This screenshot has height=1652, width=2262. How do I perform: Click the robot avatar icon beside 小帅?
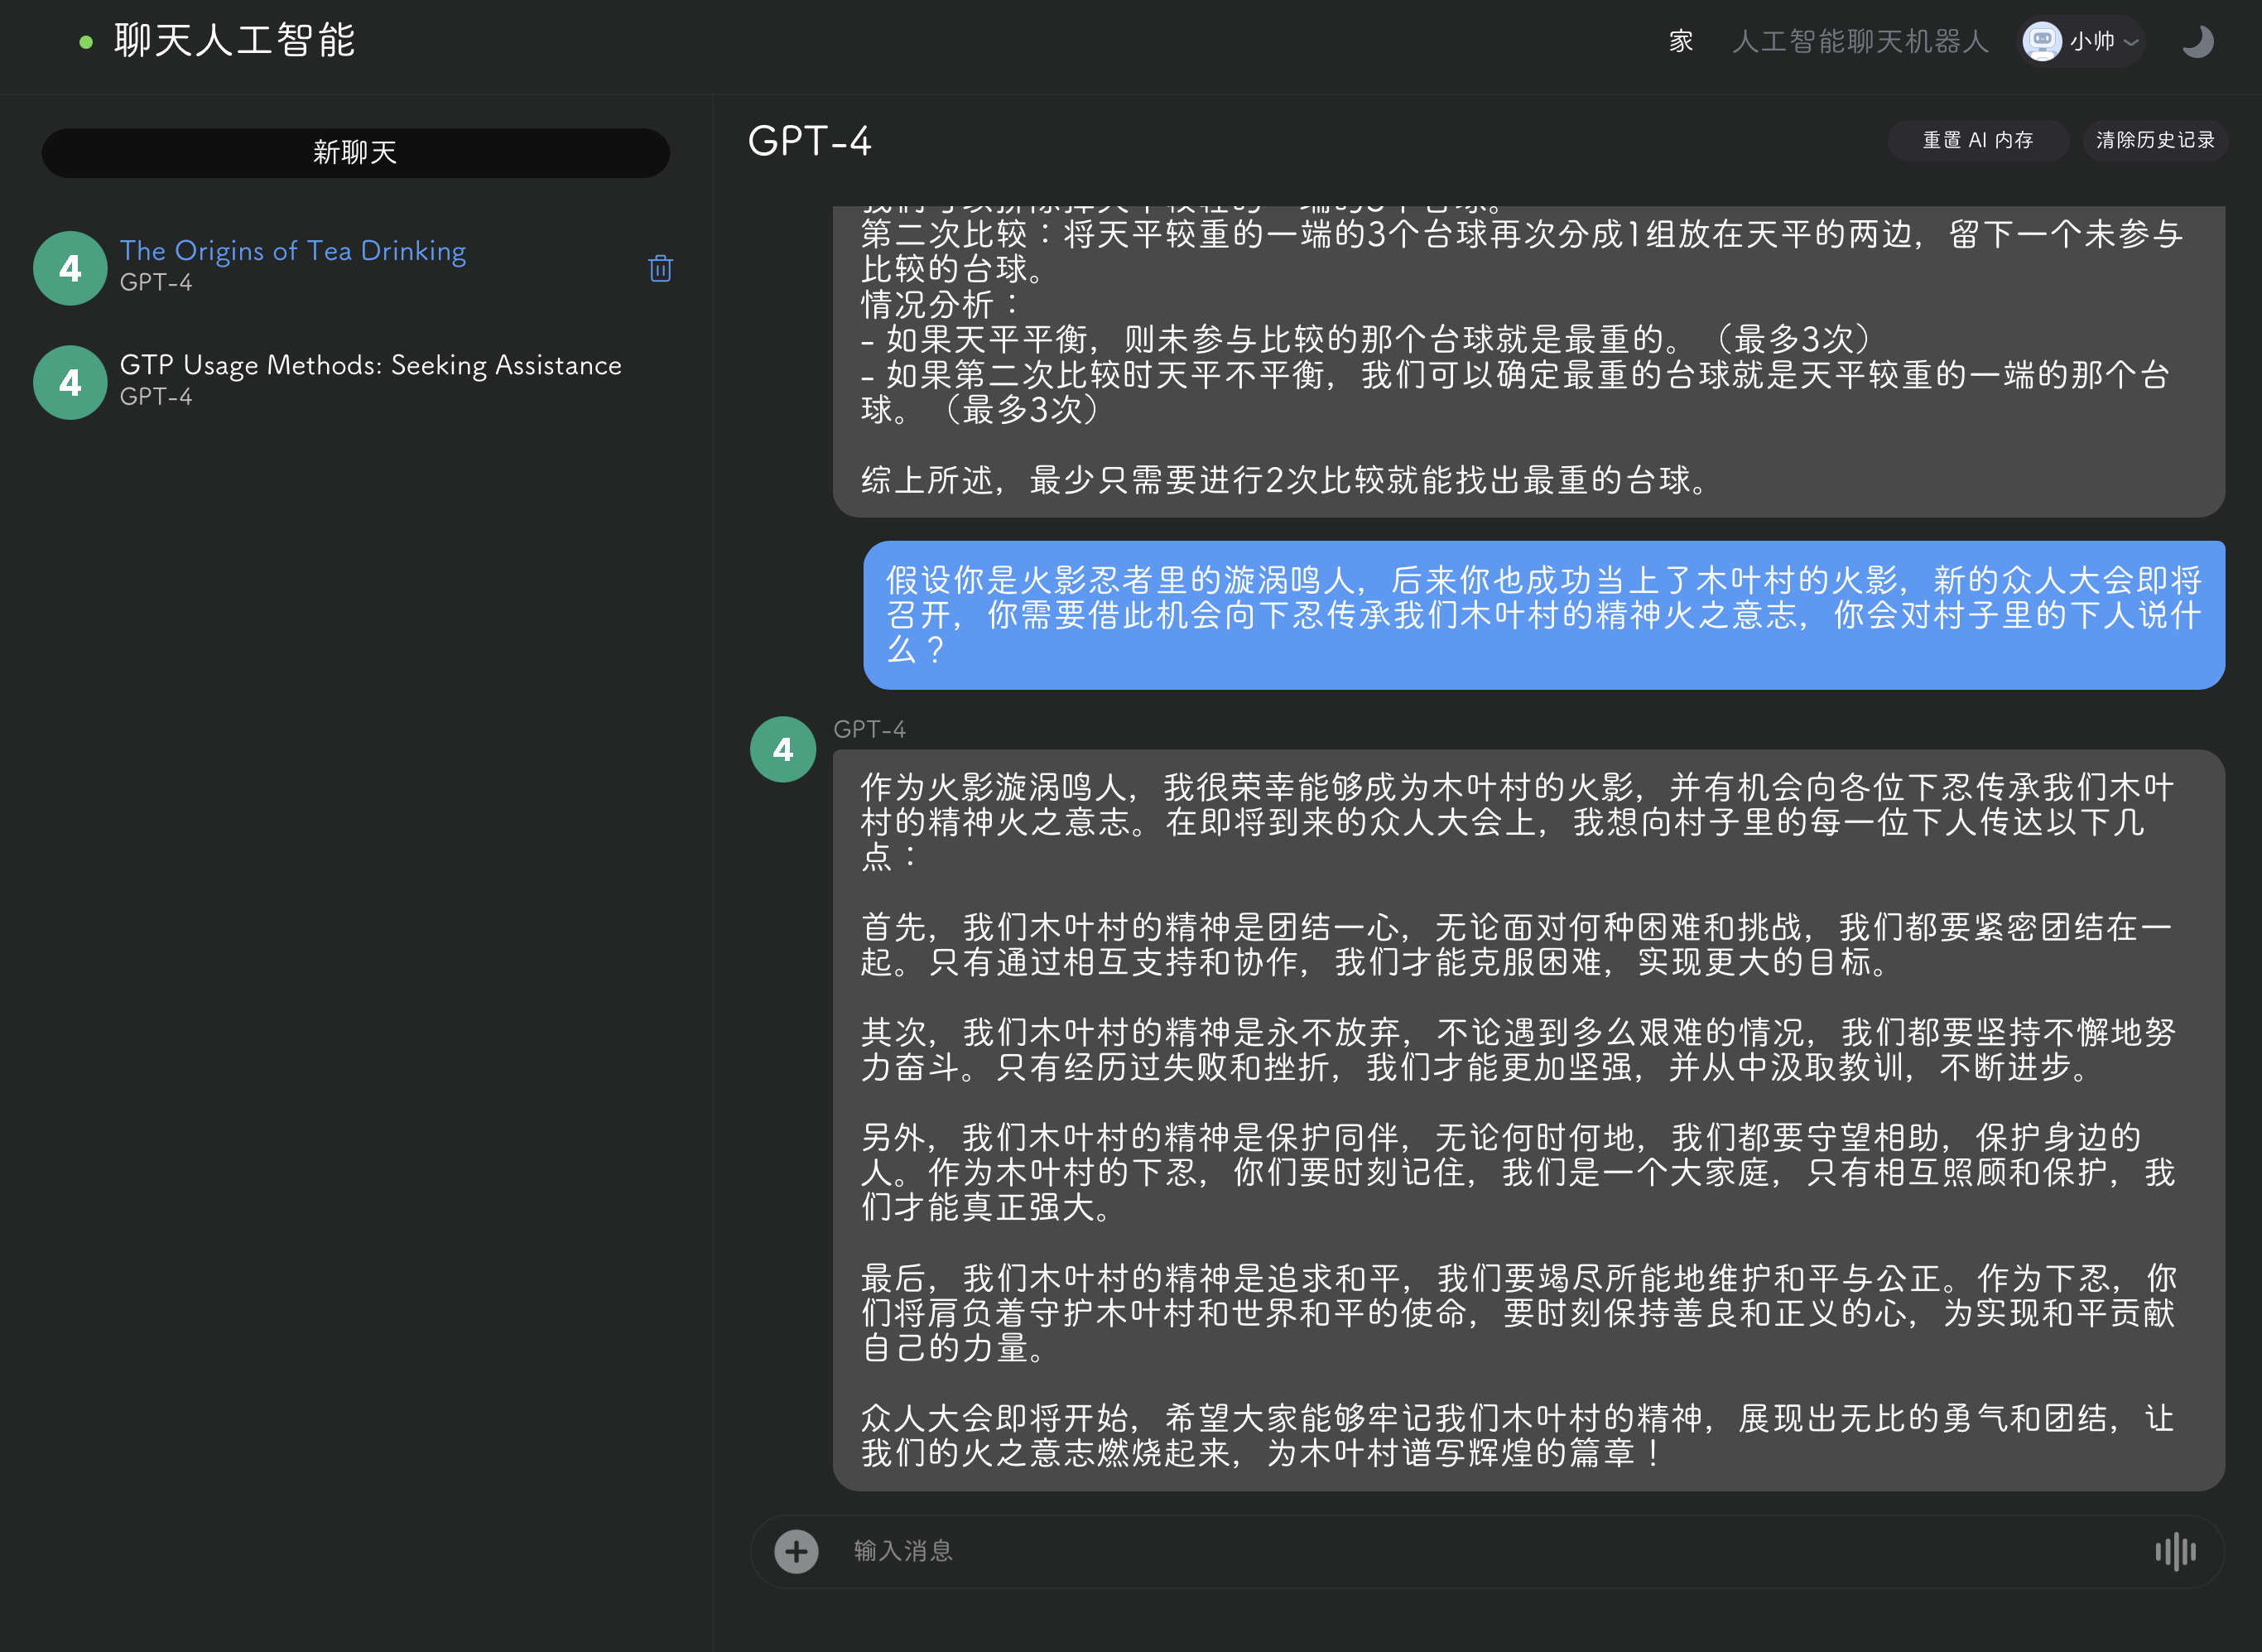pyautogui.click(x=2041, y=41)
